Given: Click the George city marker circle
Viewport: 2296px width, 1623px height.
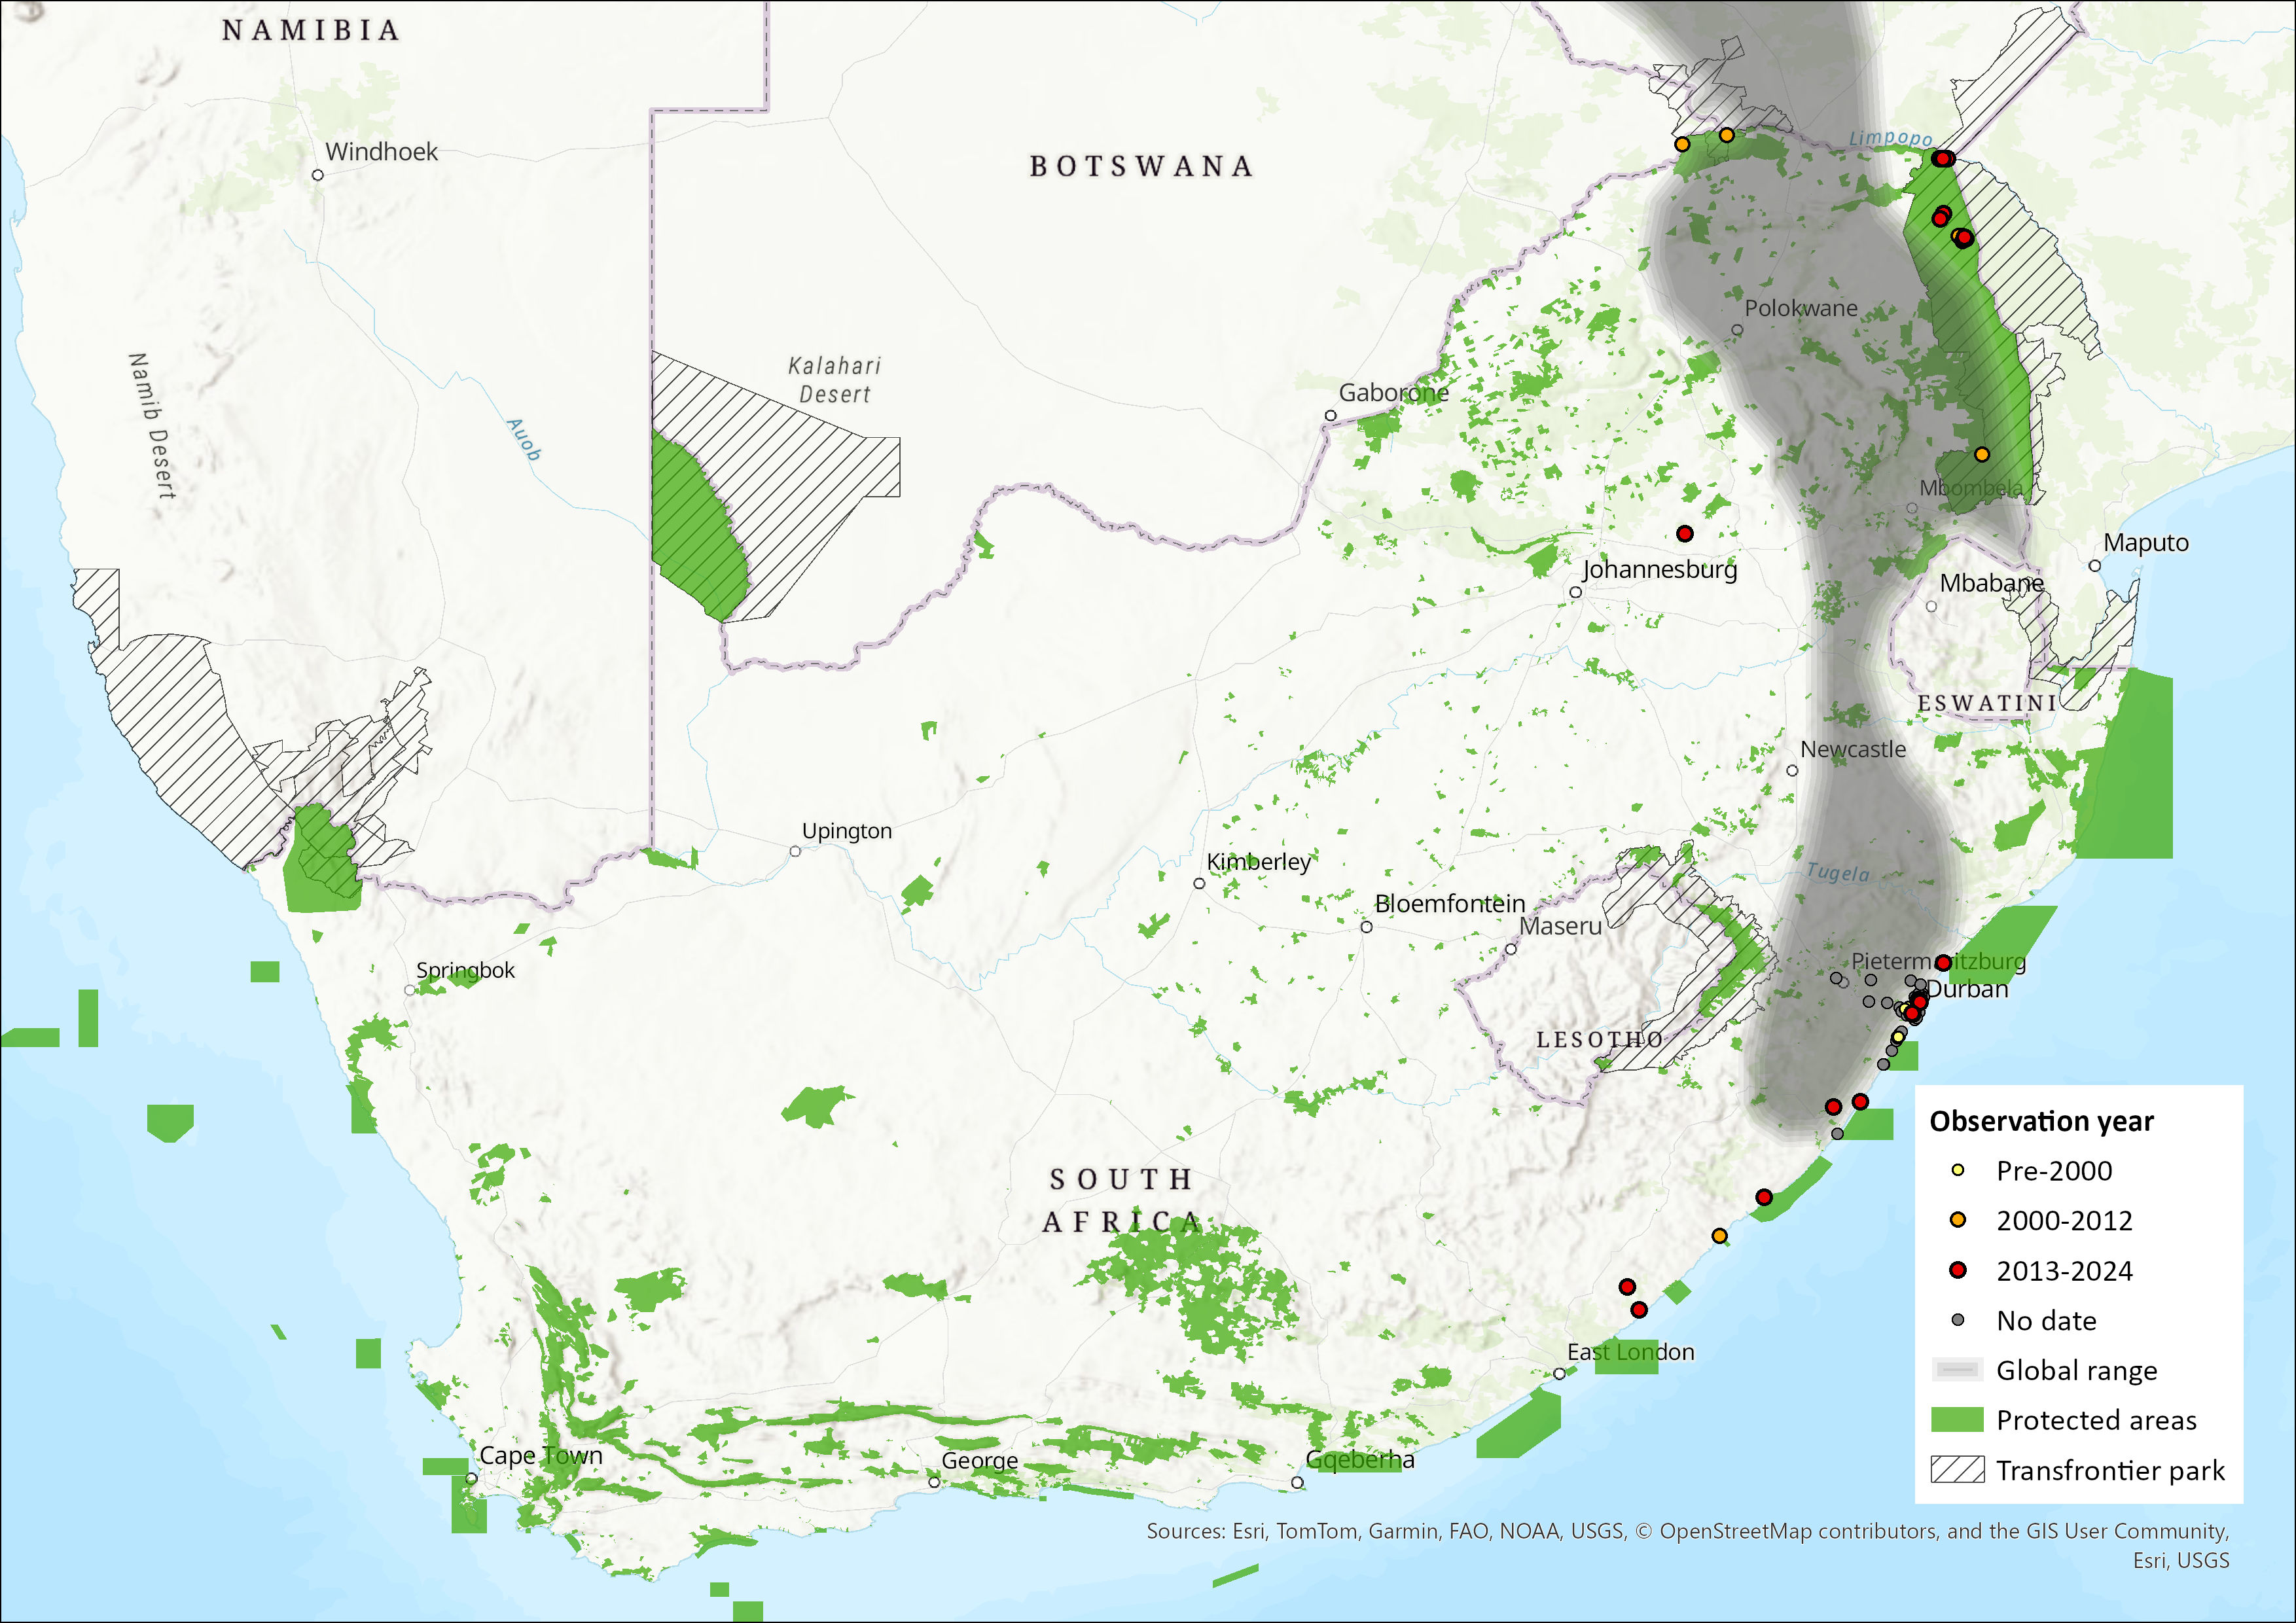Looking at the screenshot, I should pyautogui.click(x=934, y=1482).
